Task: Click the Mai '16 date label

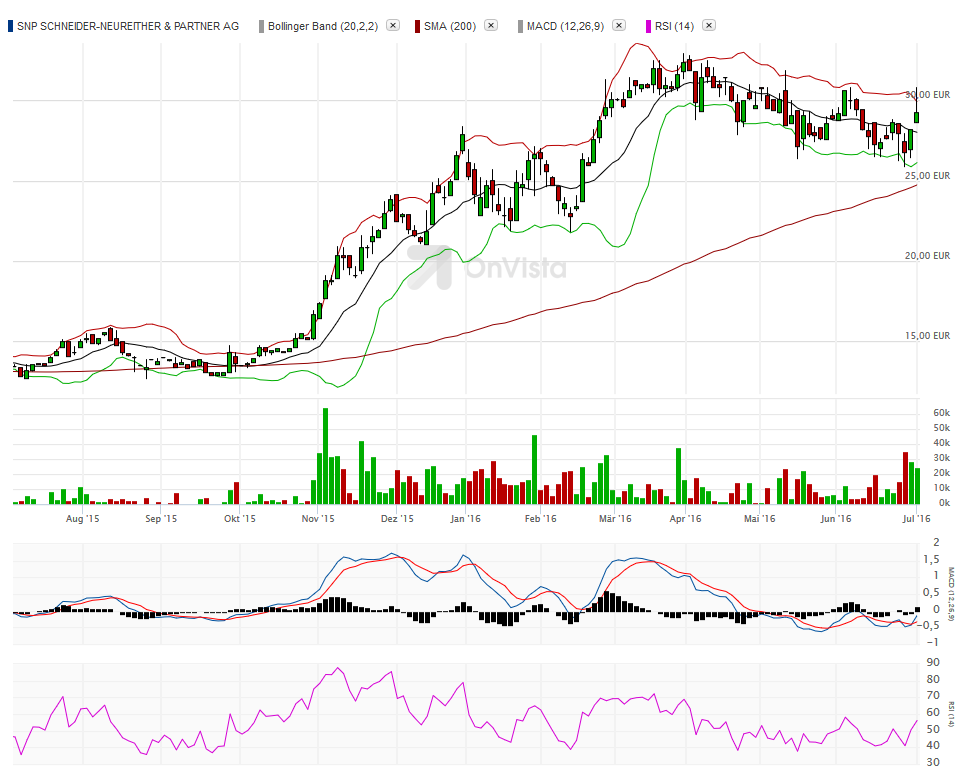Action: click(760, 519)
